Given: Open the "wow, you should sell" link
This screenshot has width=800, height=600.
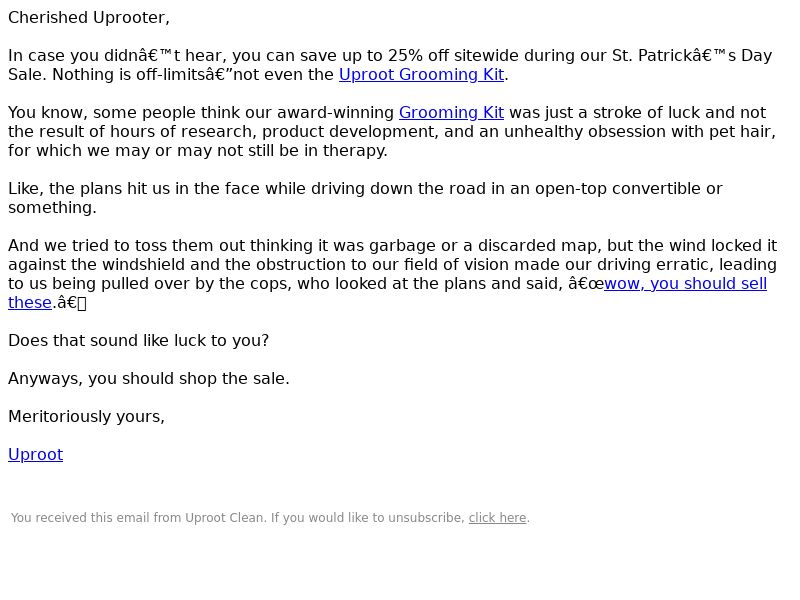Looking at the screenshot, I should pyautogui.click(x=685, y=284).
